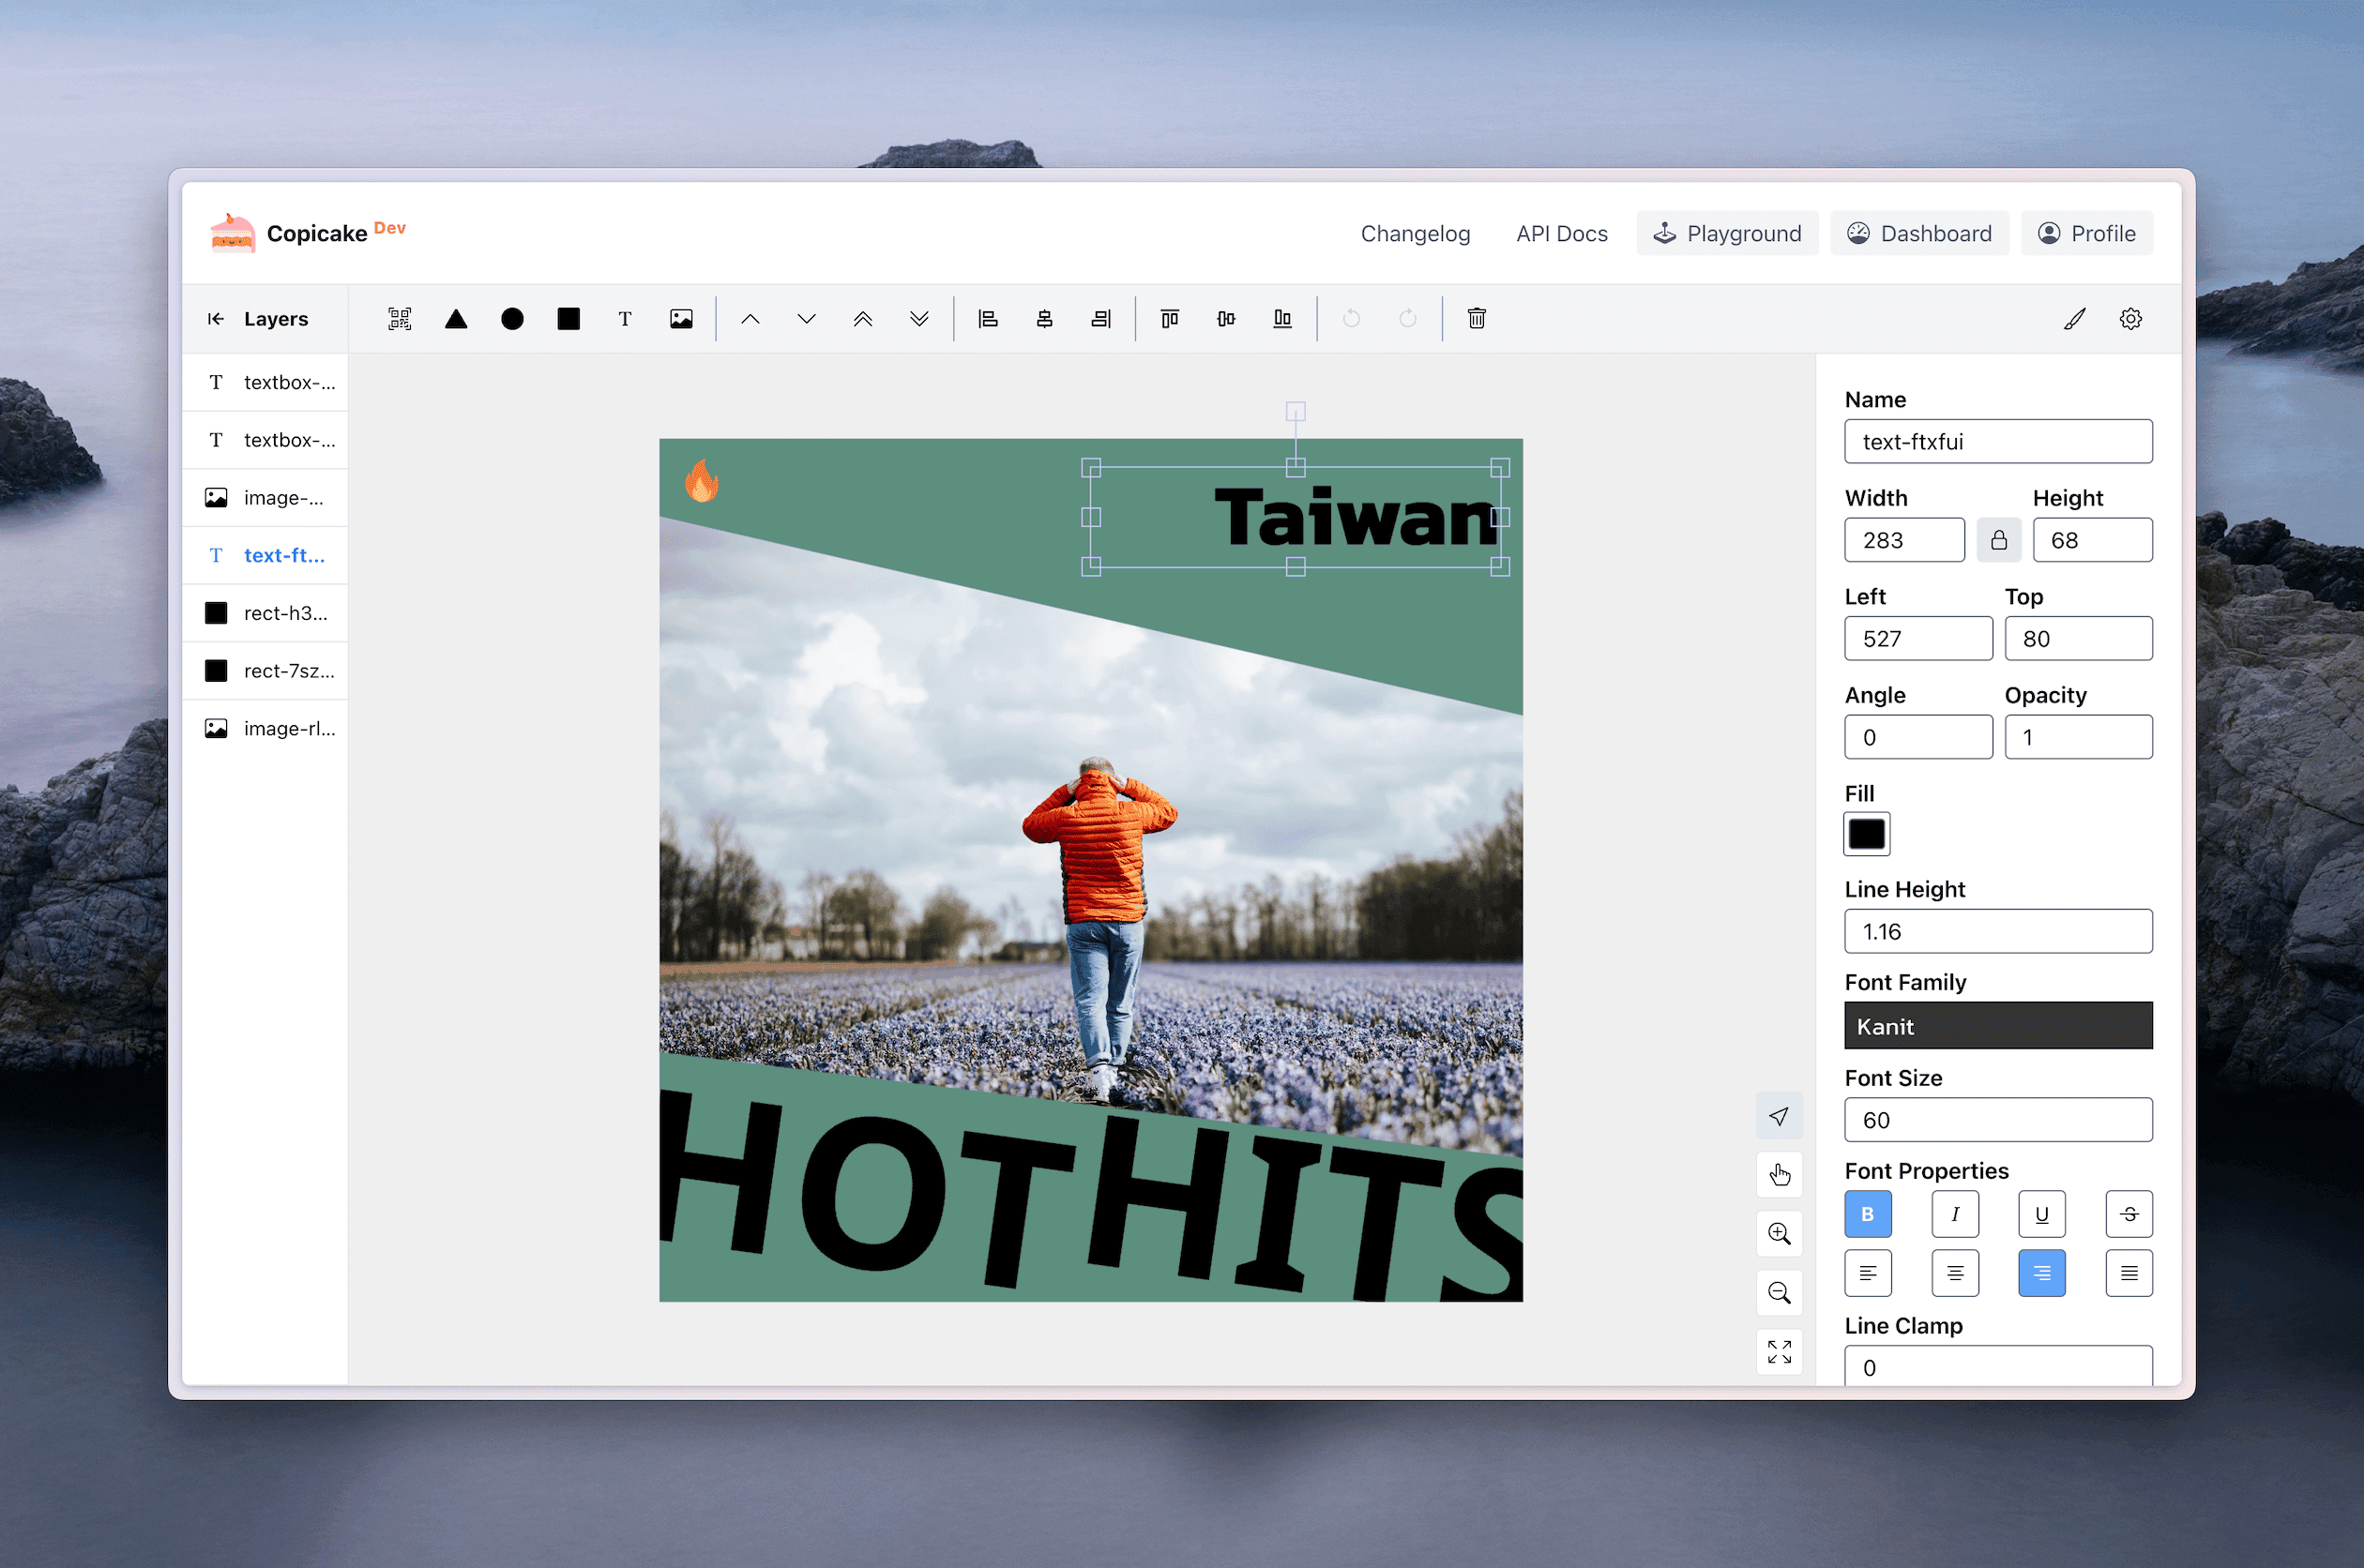2364x1568 pixels.
Task: Open the brush style panel
Action: 2075,319
